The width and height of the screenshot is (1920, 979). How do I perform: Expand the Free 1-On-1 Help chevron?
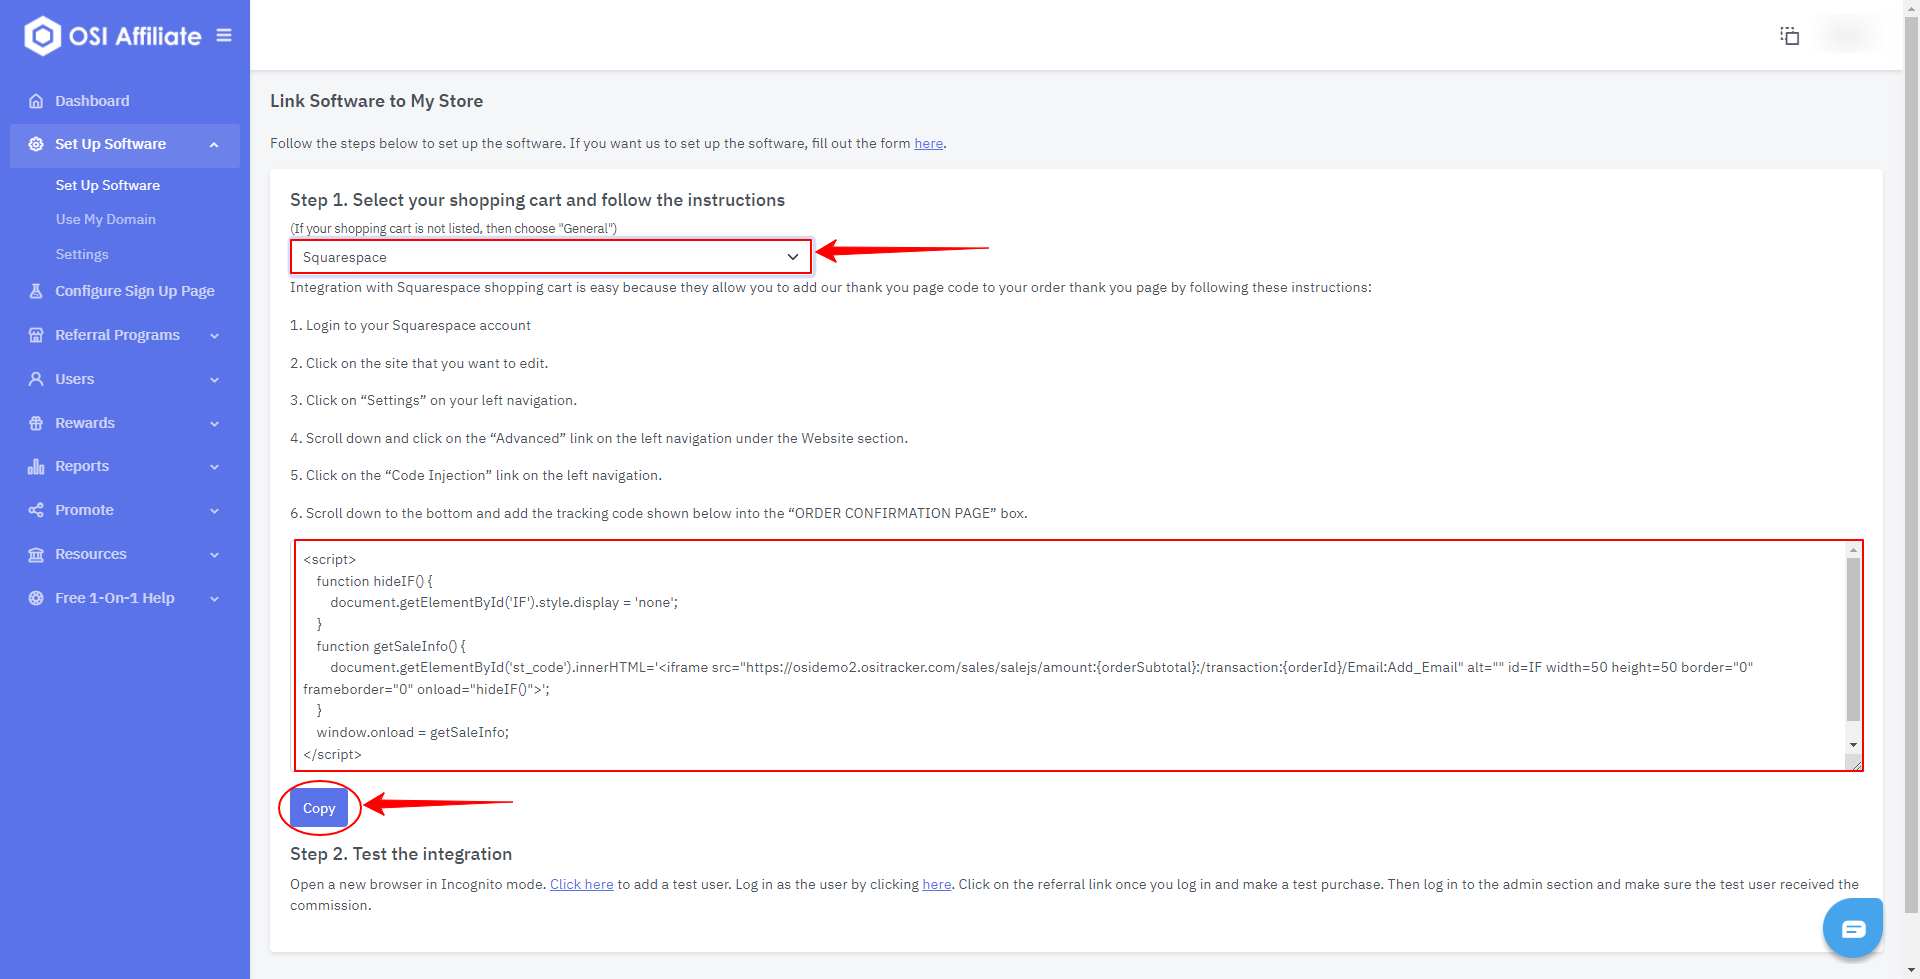214,599
